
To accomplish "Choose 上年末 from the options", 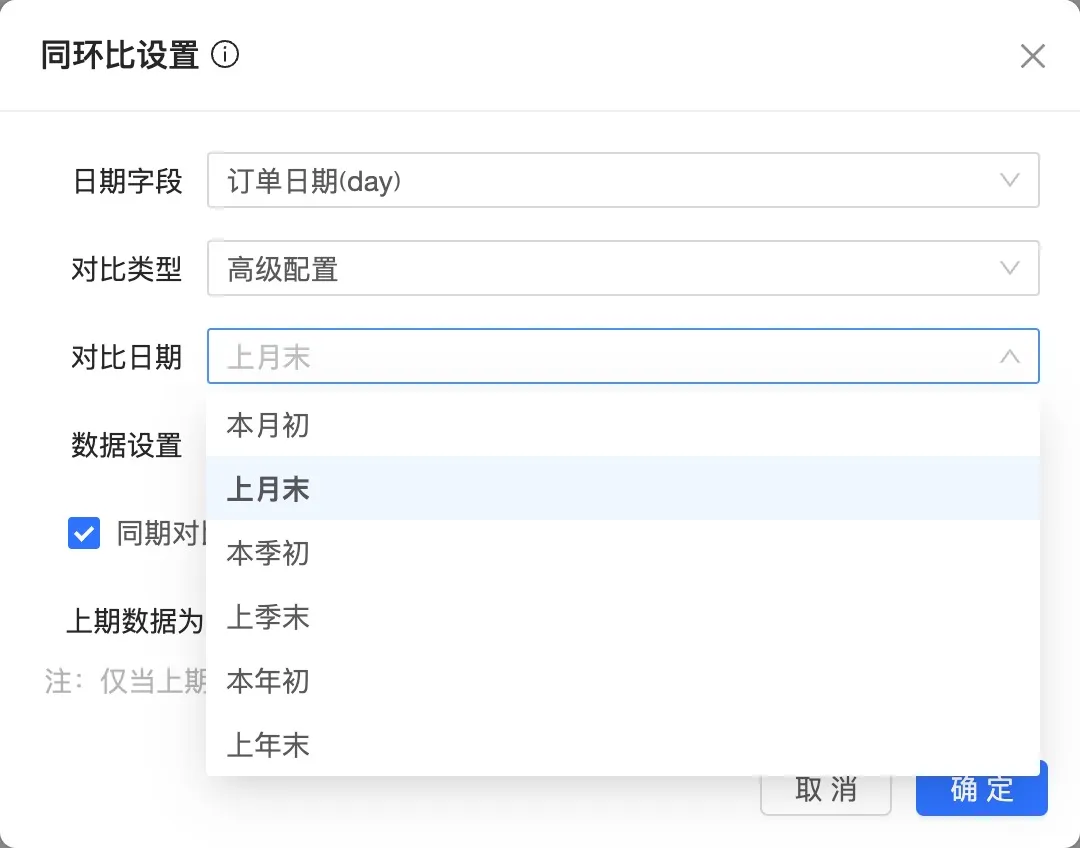I will [x=268, y=745].
